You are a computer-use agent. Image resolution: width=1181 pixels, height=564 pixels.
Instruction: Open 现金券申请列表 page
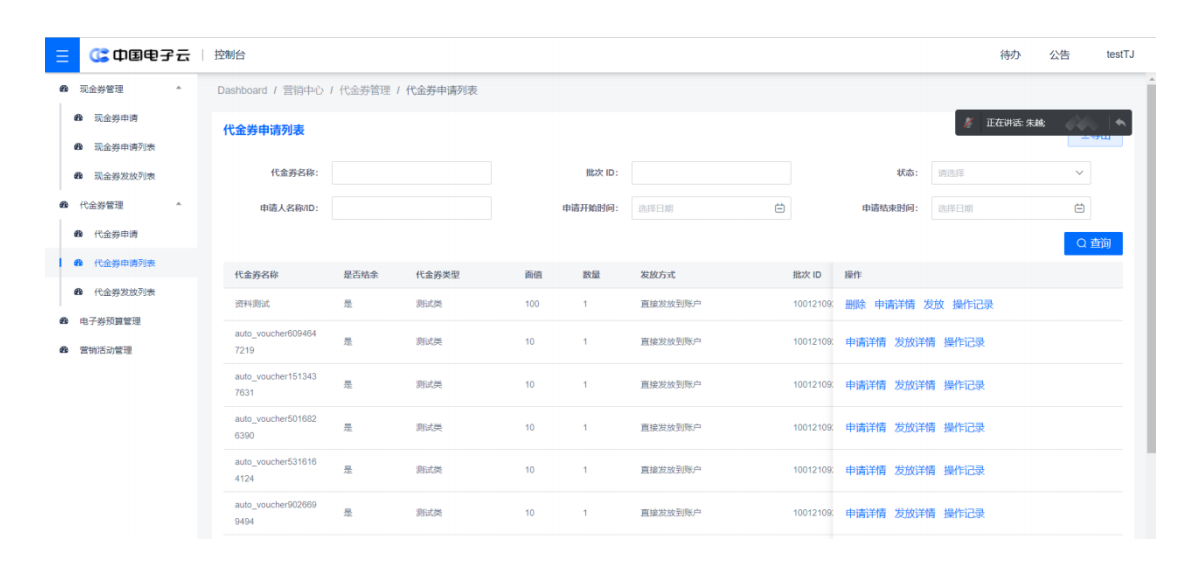[124, 147]
